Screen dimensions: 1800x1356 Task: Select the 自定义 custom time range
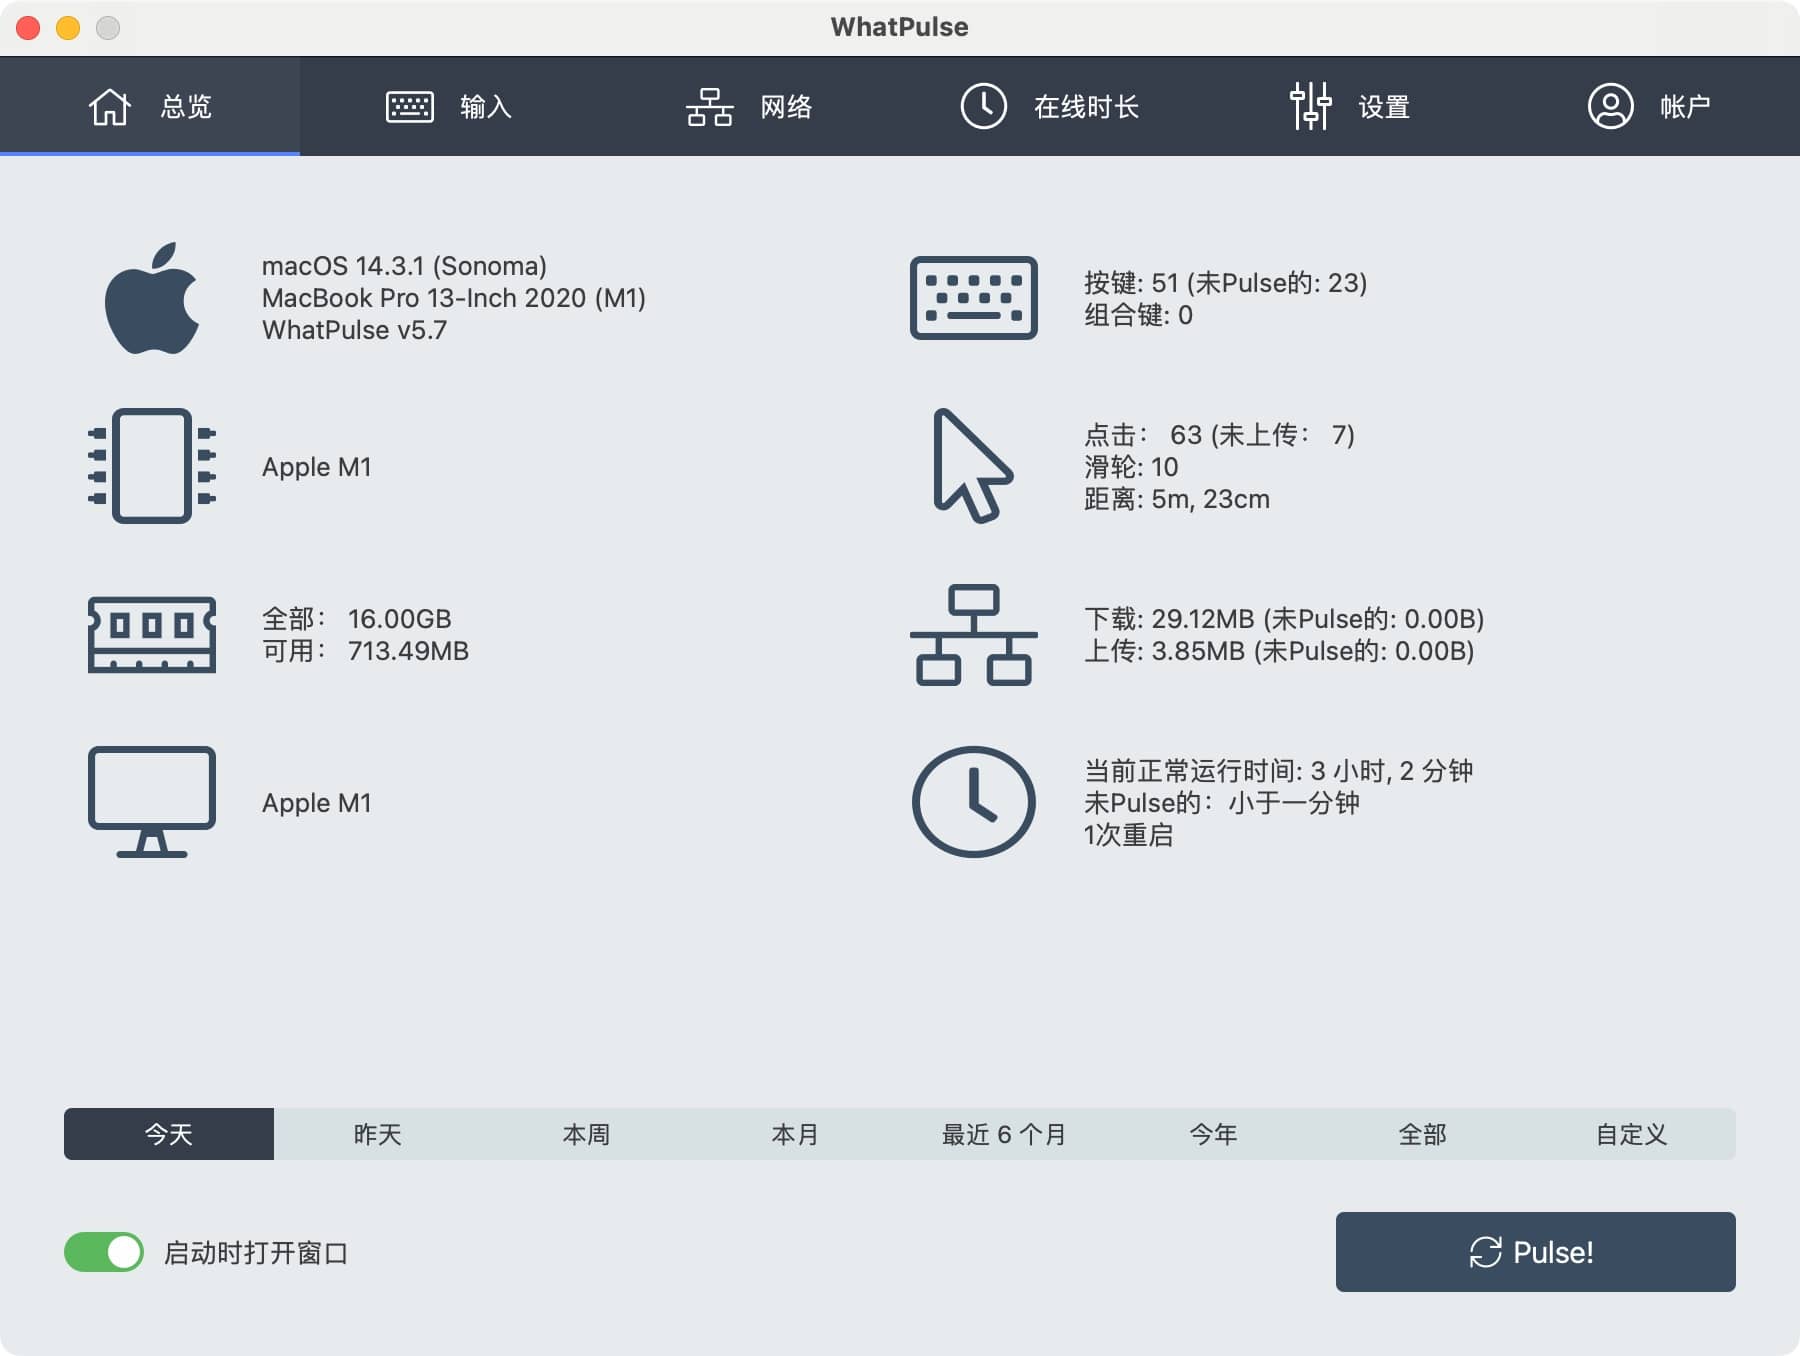[1632, 1134]
